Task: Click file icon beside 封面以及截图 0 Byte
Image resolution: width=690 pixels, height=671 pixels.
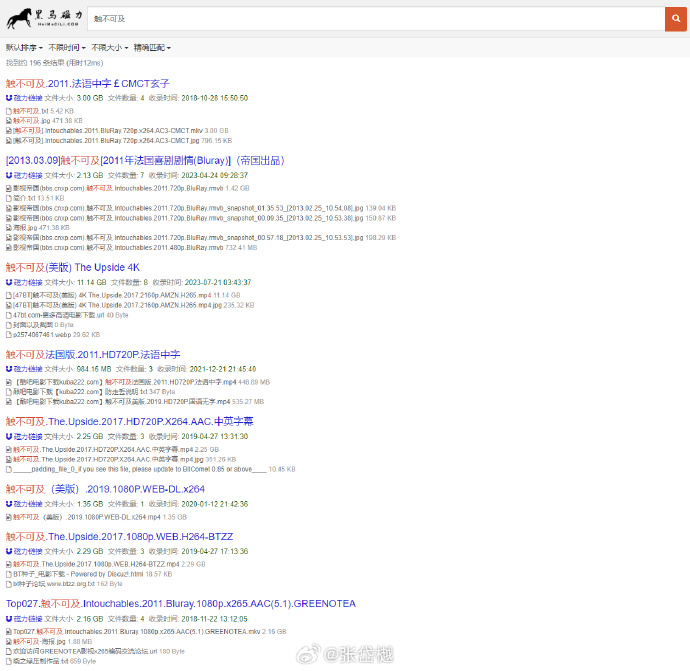Action: (9, 325)
